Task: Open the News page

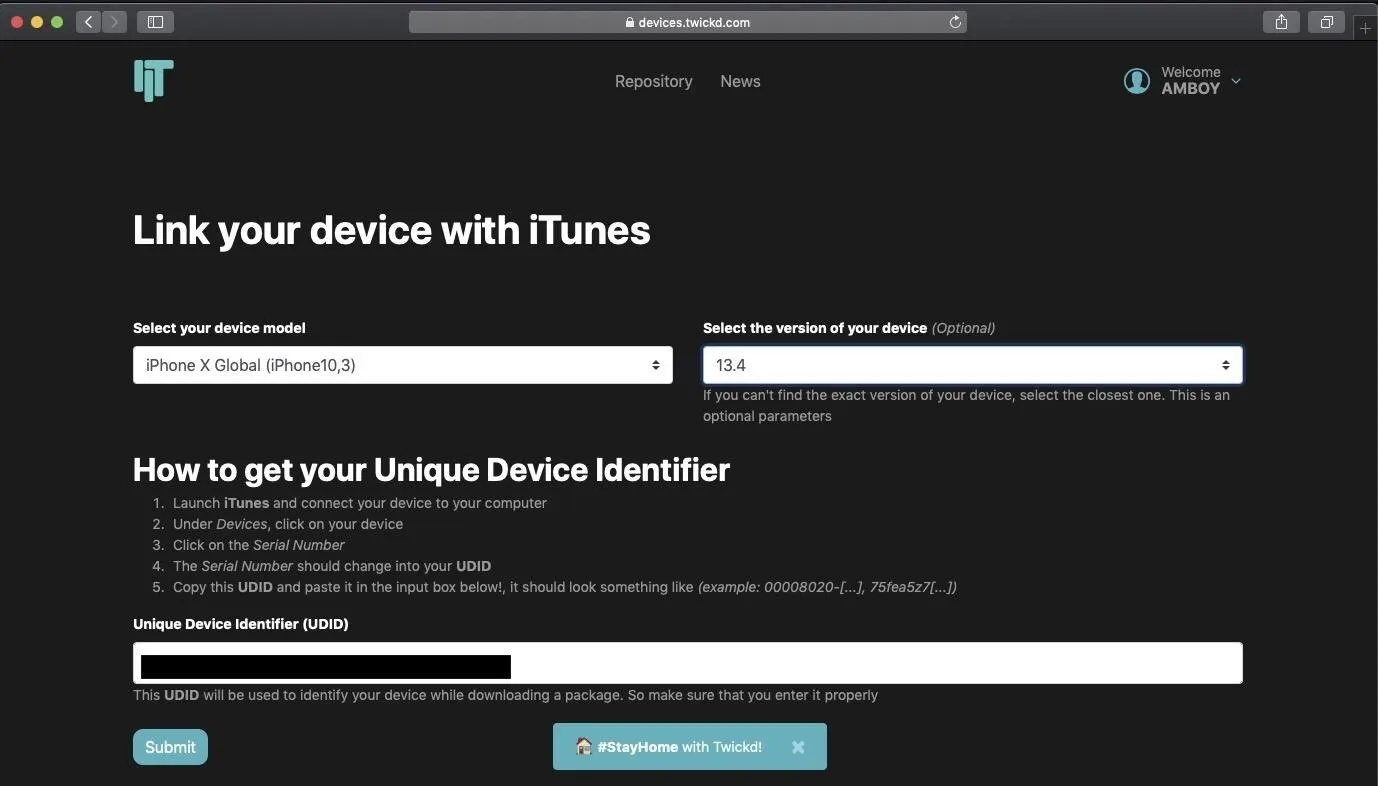Action: pyautogui.click(x=740, y=81)
